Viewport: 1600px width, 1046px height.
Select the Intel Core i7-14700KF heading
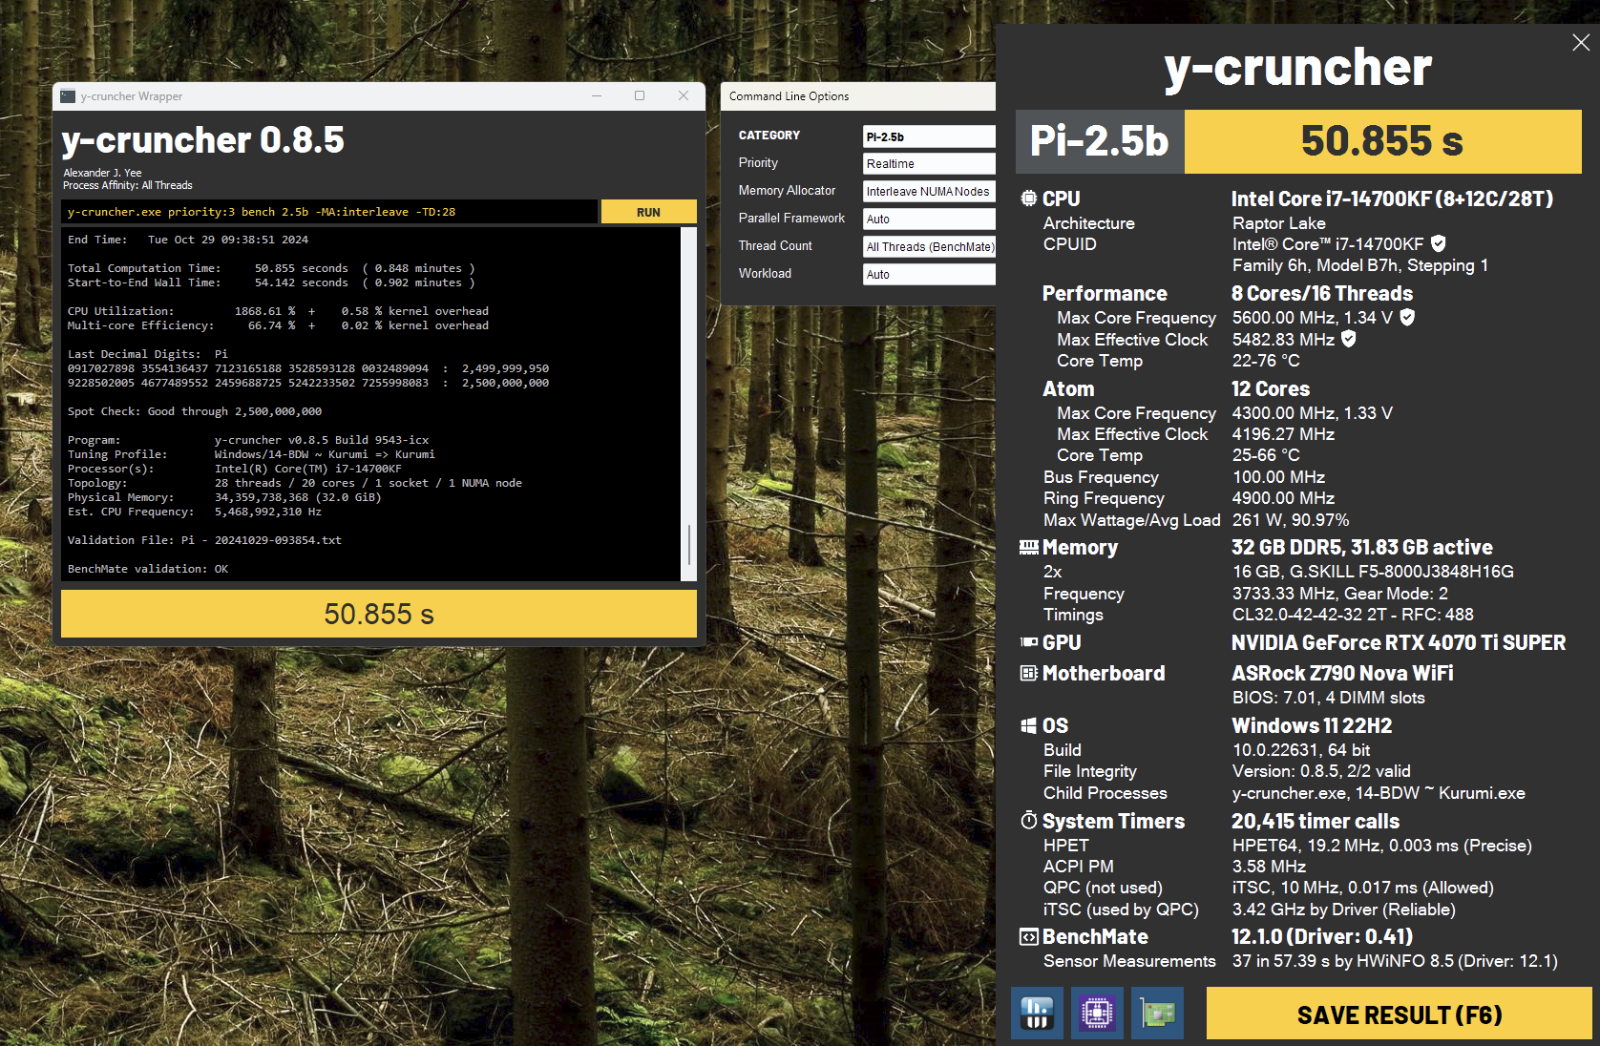coord(1392,198)
